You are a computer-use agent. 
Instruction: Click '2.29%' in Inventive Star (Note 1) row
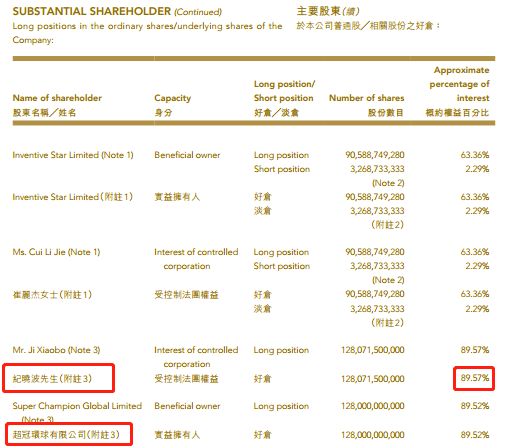[477, 169]
